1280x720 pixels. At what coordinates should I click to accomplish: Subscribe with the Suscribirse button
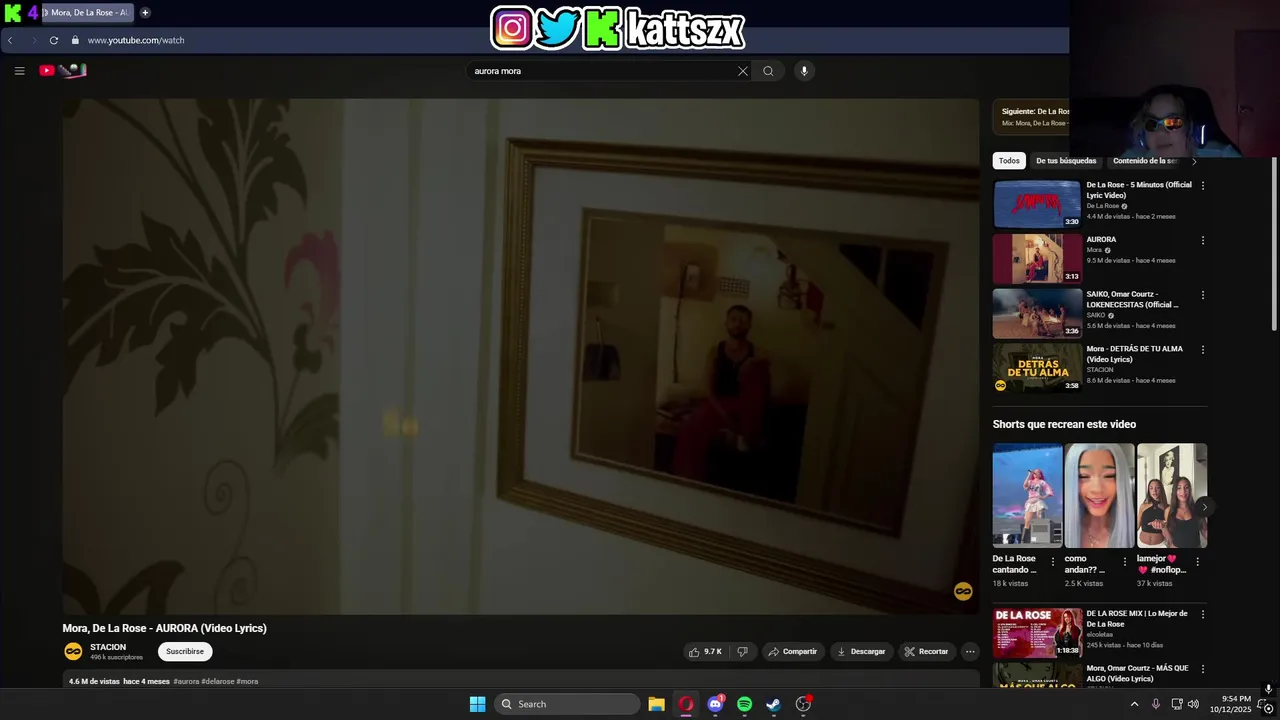pos(185,651)
